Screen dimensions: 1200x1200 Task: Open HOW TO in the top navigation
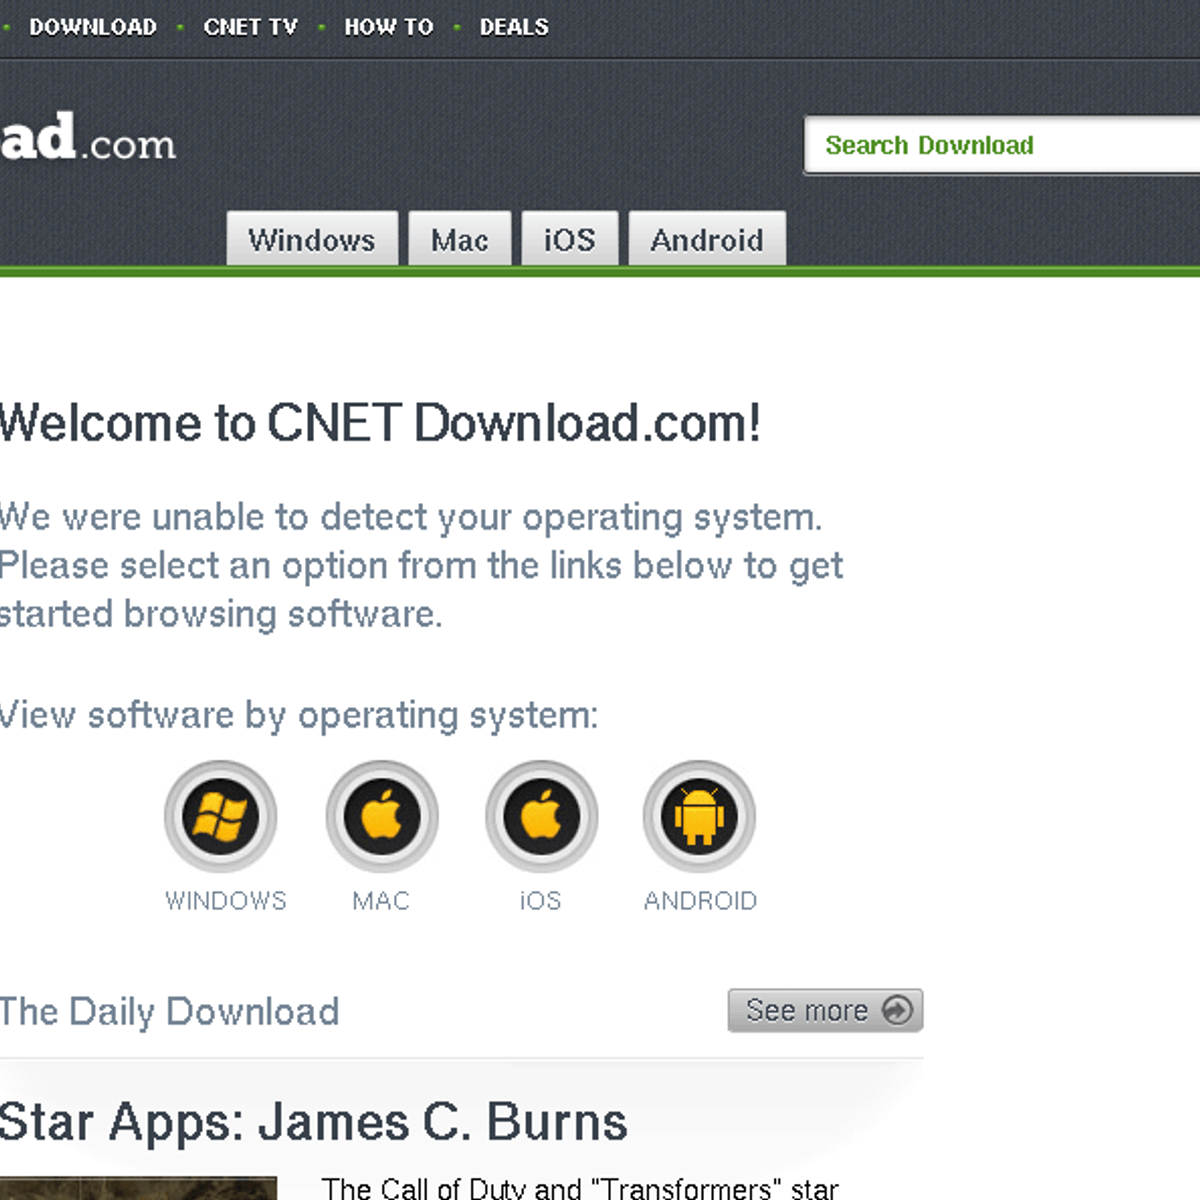coord(389,27)
